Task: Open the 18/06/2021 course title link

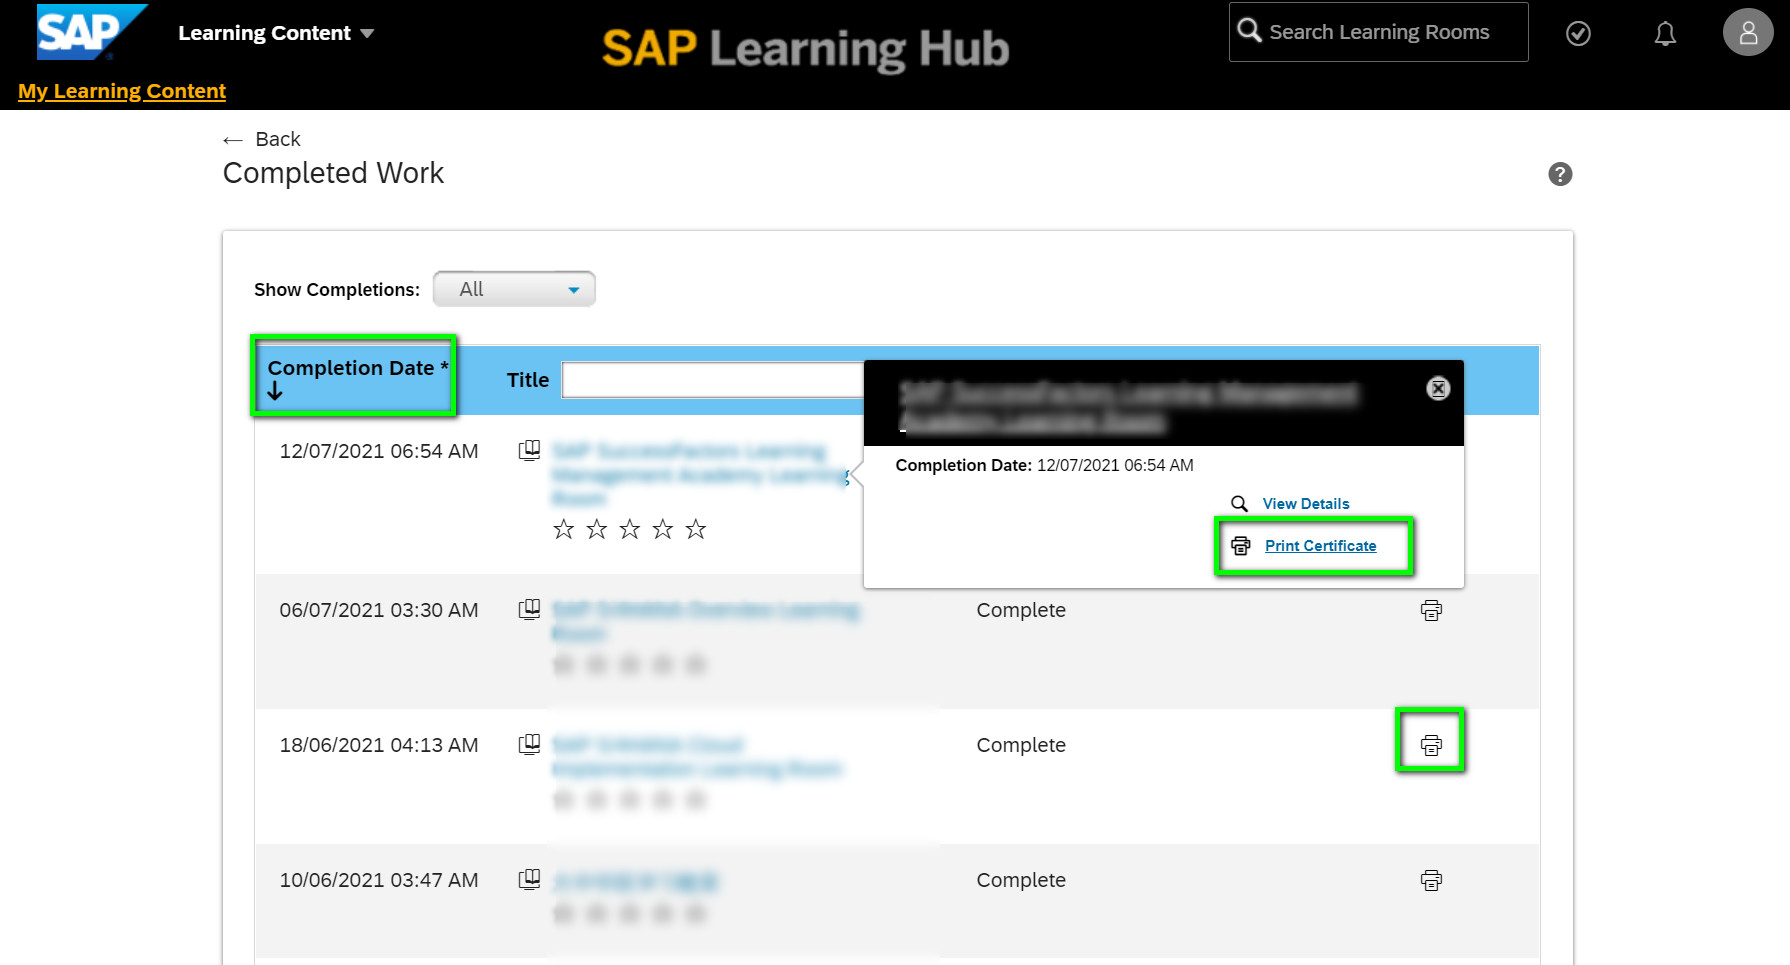Action: click(x=697, y=757)
